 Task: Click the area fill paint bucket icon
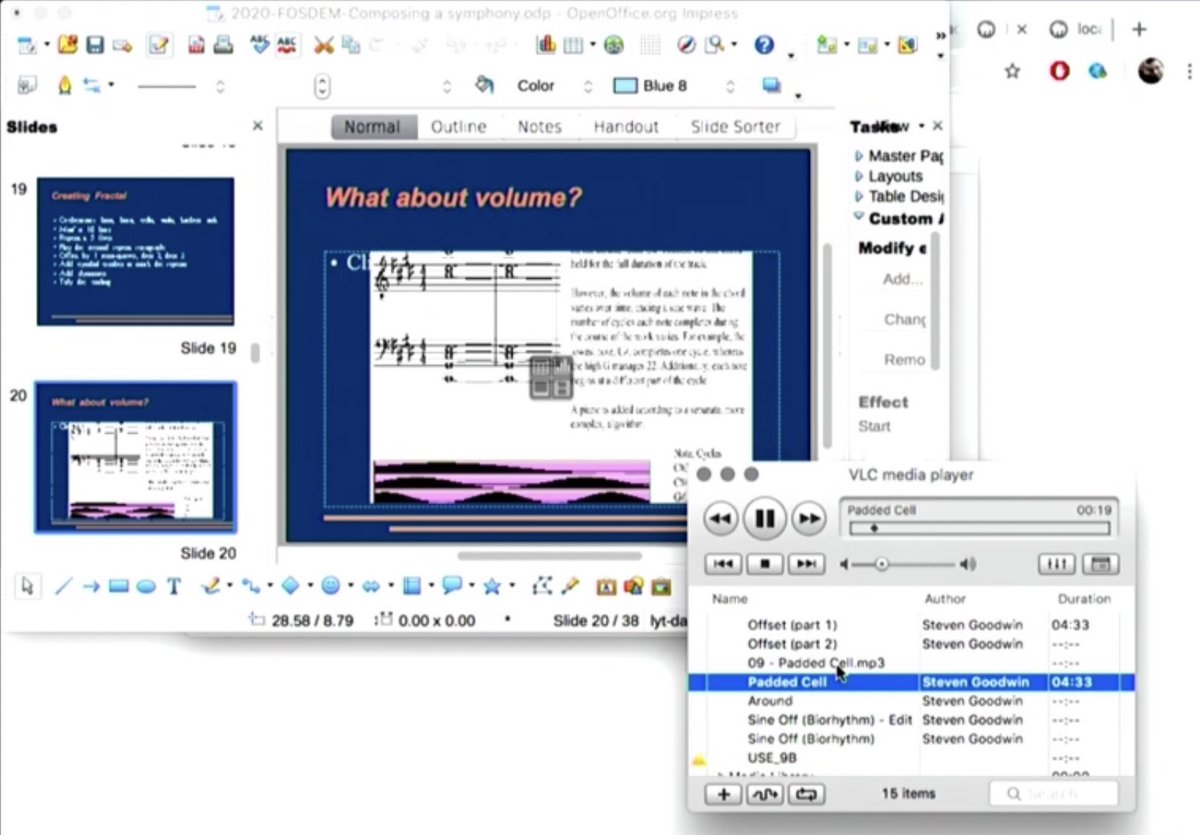[x=485, y=85]
